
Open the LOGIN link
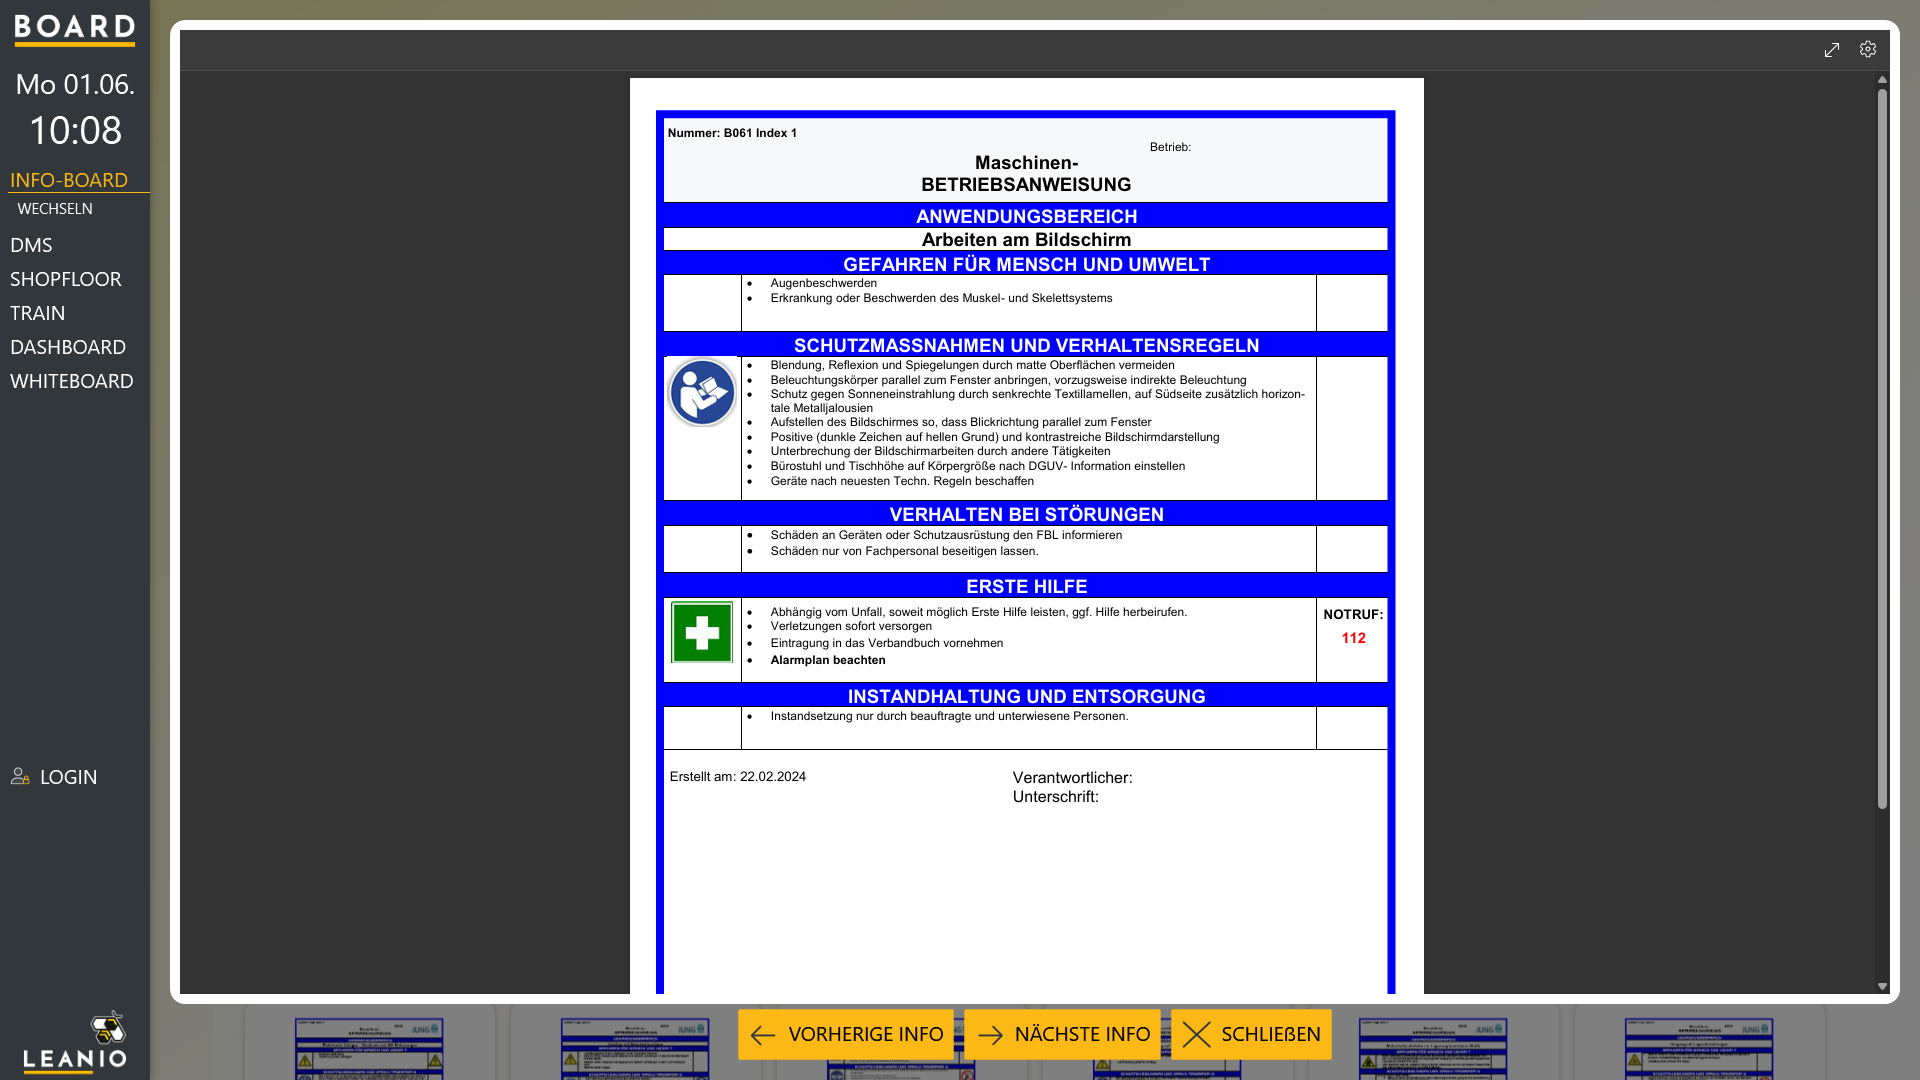(x=68, y=777)
